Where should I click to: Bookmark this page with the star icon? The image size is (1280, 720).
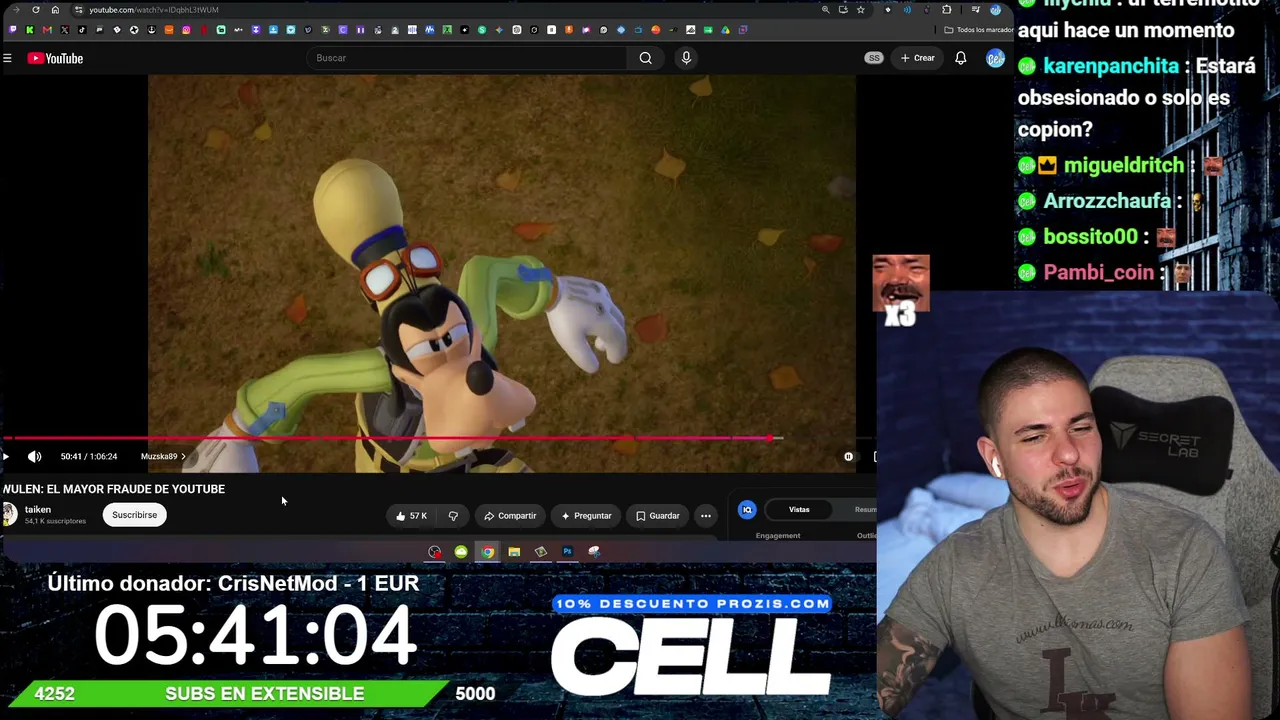[860, 10]
